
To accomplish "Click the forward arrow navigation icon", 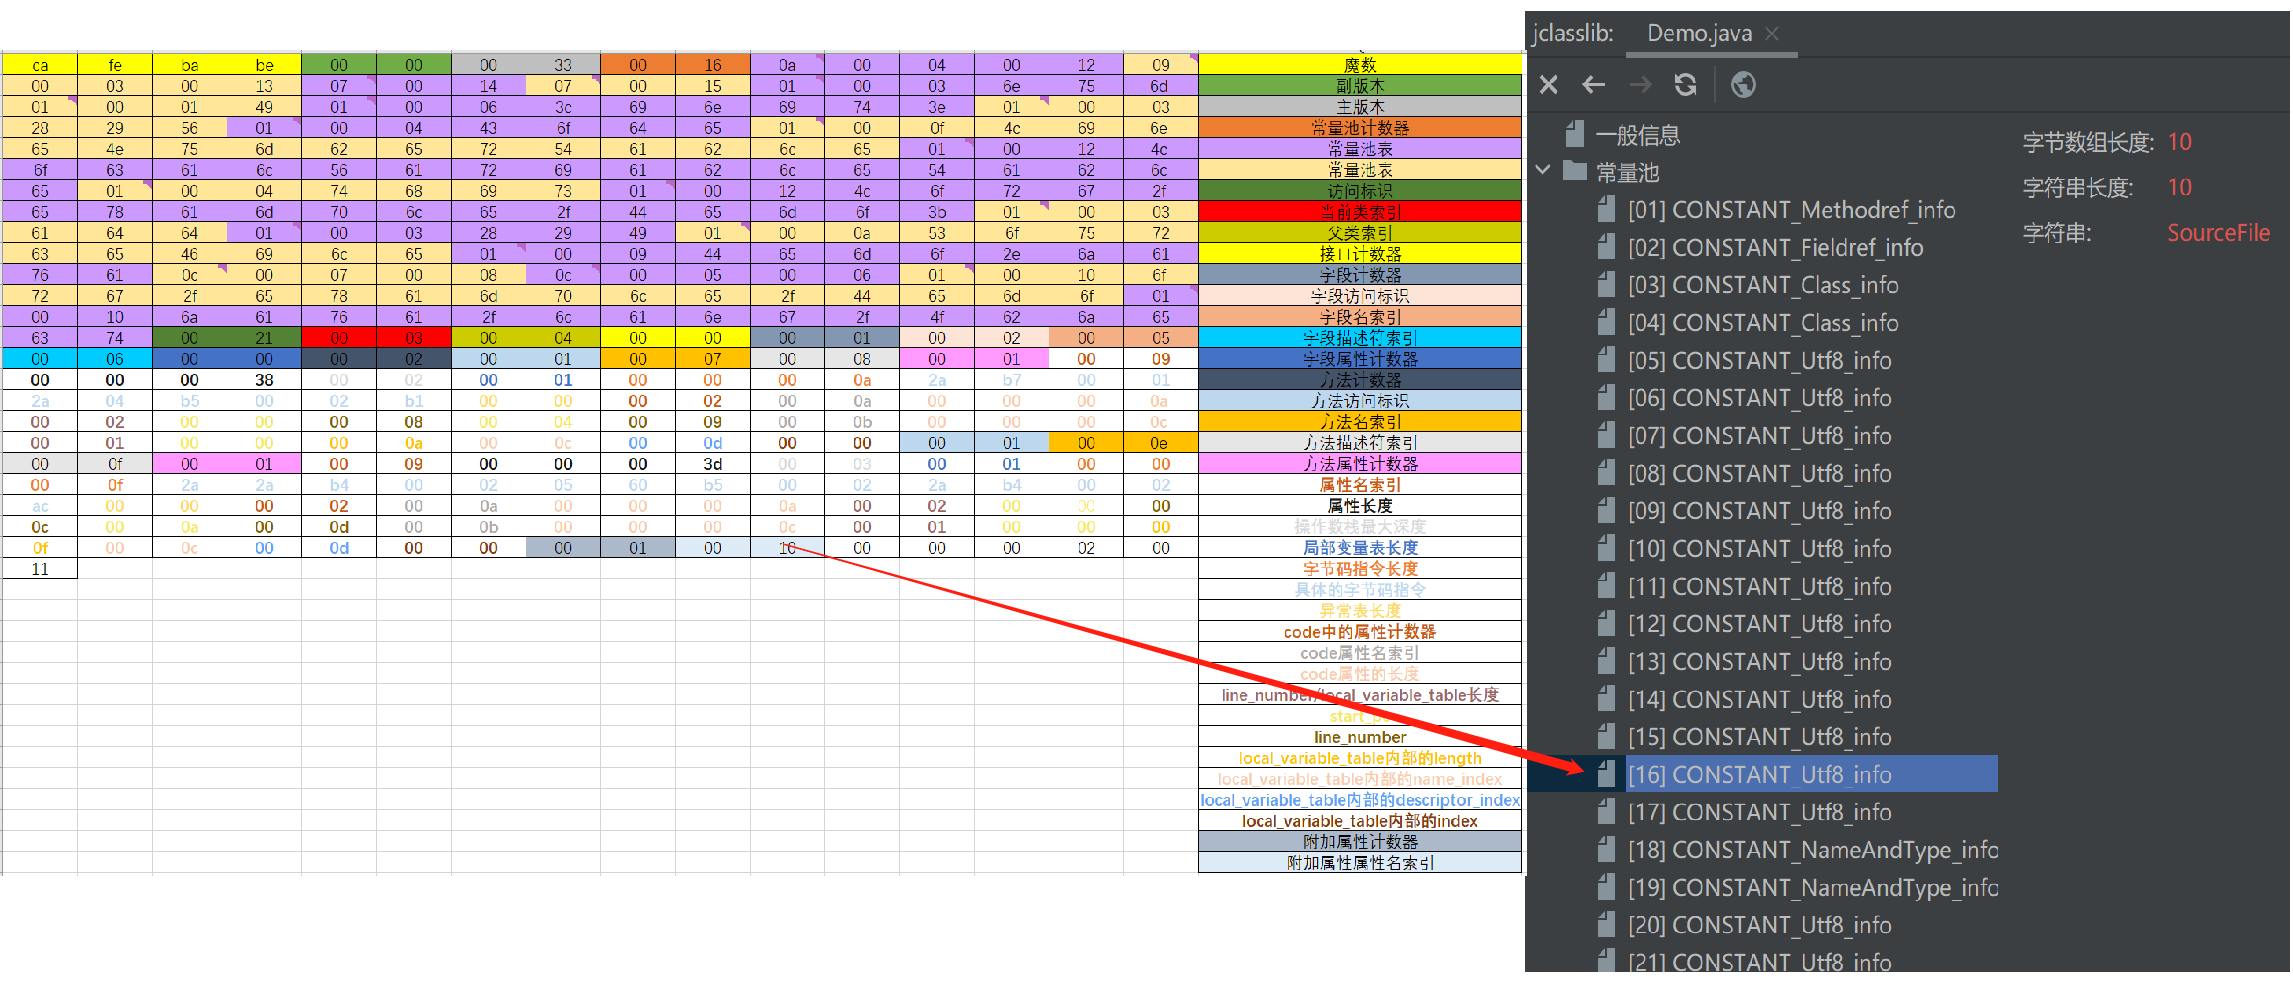I will point(1640,85).
